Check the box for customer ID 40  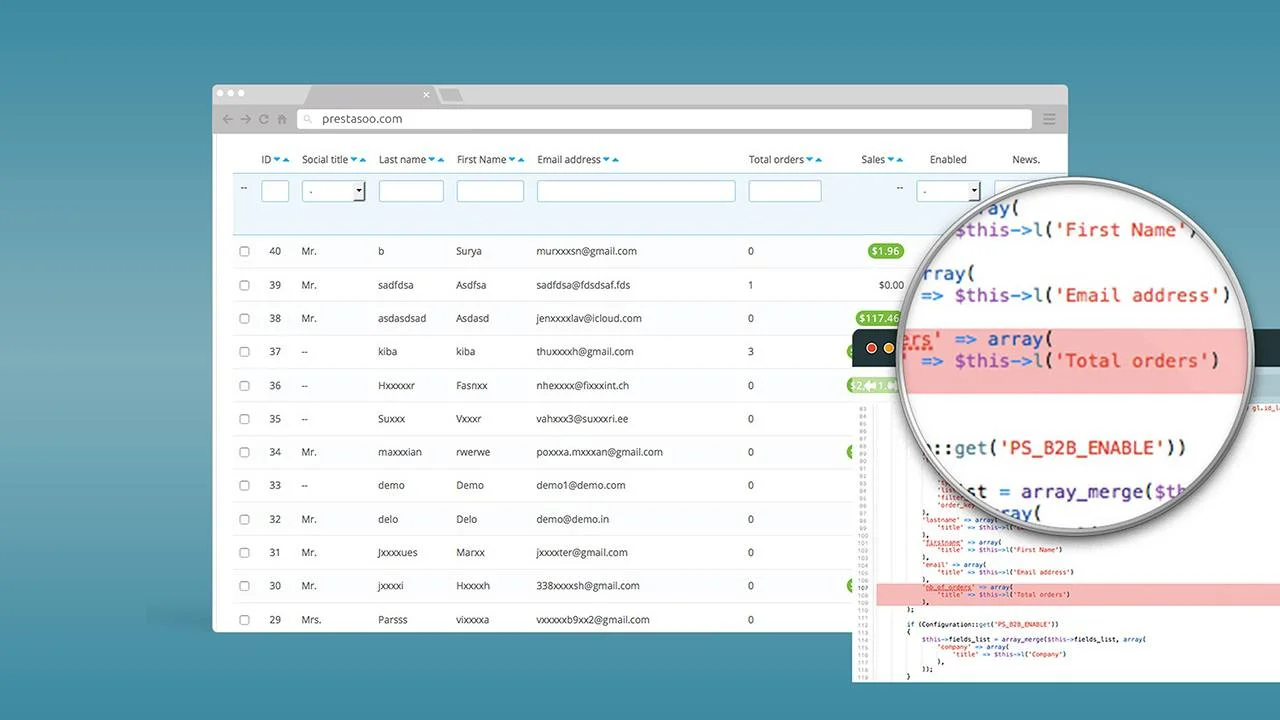pyautogui.click(x=244, y=252)
